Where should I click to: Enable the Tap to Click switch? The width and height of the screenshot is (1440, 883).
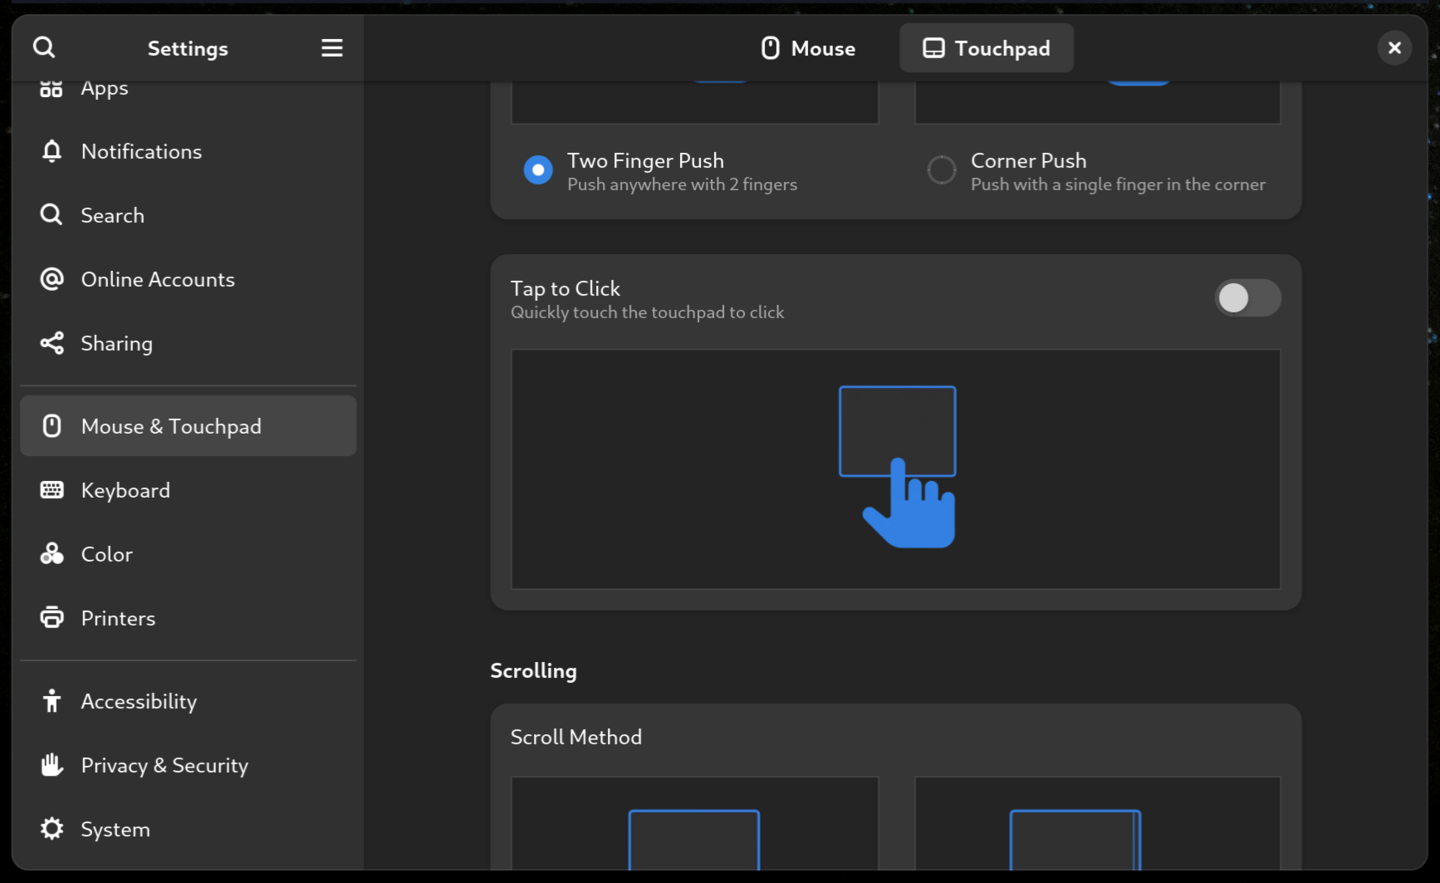1247,298
